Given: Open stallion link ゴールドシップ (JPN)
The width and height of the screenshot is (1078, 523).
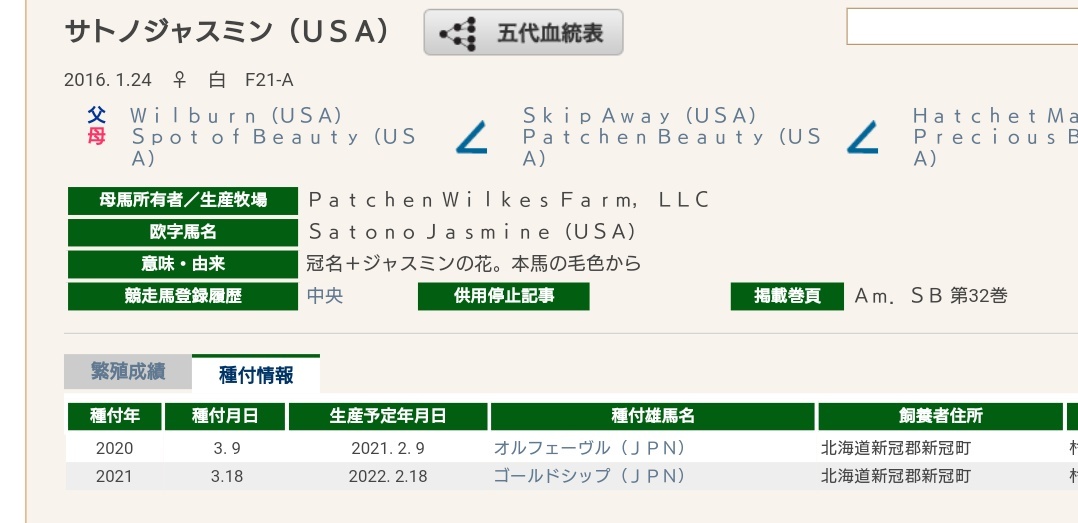Looking at the screenshot, I should (x=589, y=476).
